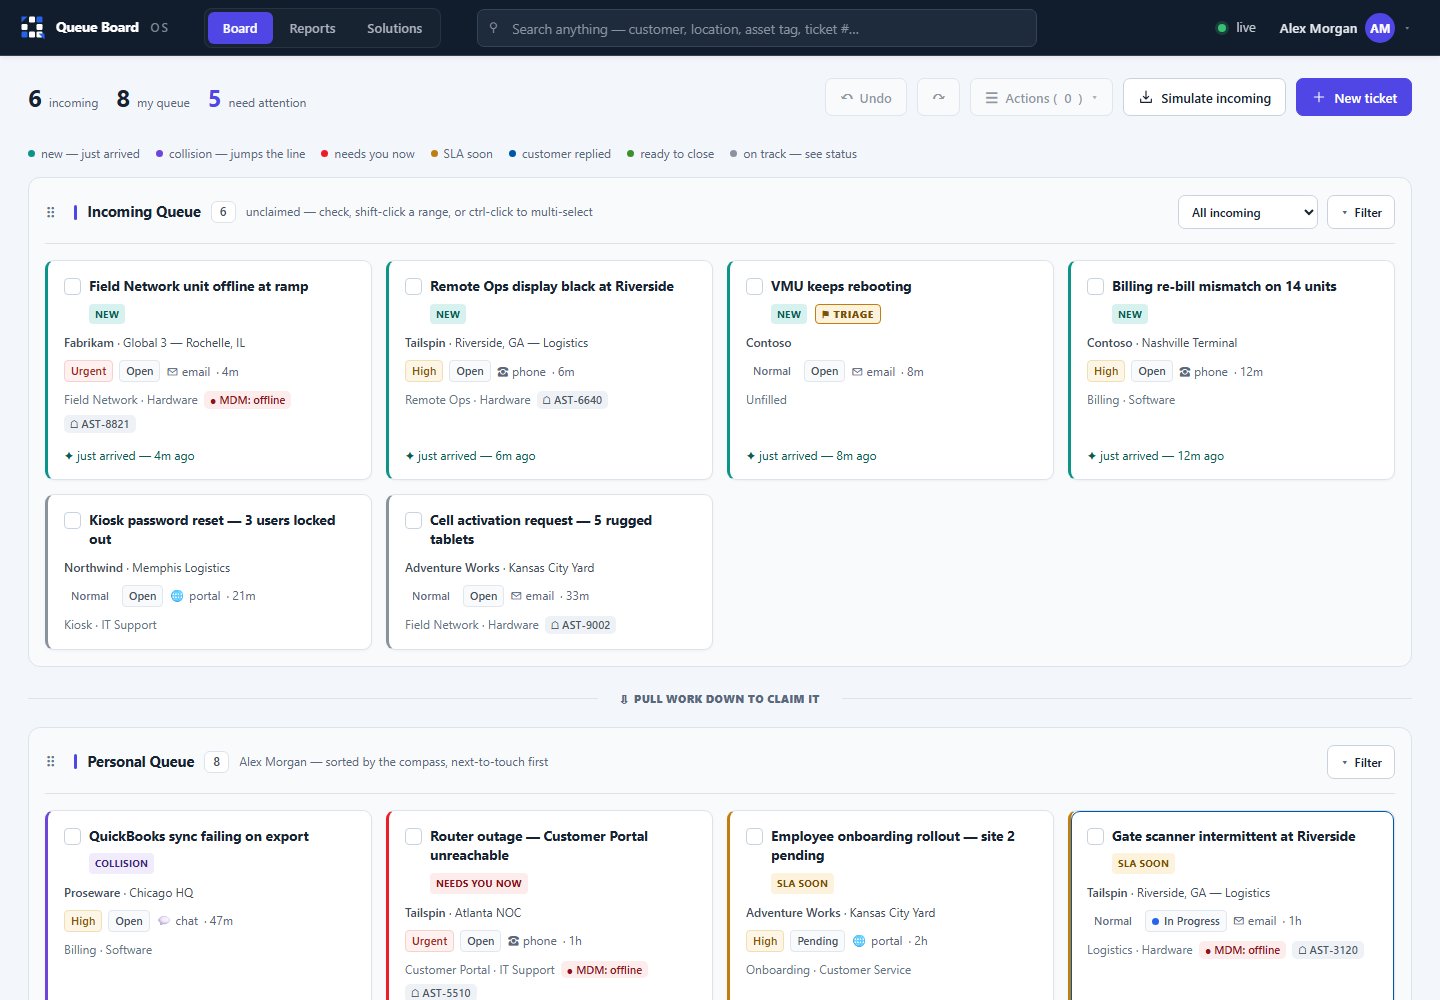The width and height of the screenshot is (1440, 1000).
Task: Check the Remote Ops display black ticket
Action: click(413, 286)
